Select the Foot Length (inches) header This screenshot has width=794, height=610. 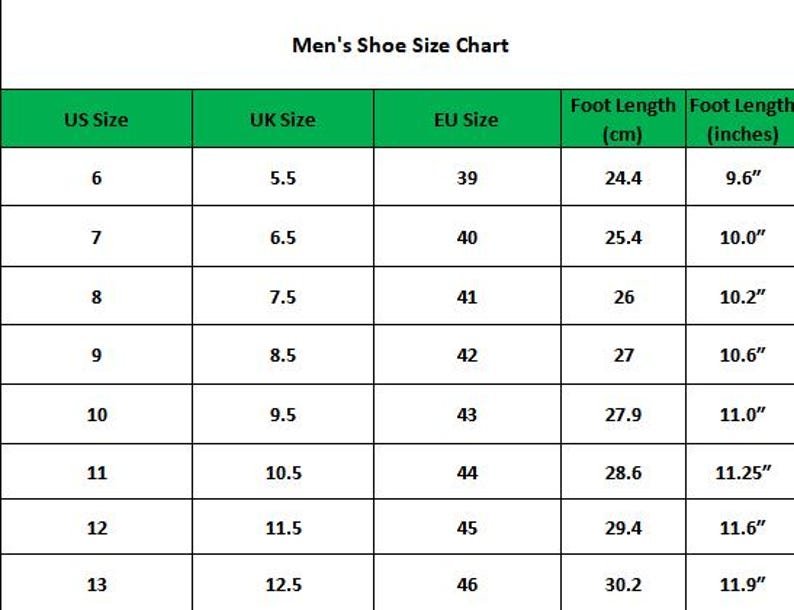pyautogui.click(x=742, y=120)
